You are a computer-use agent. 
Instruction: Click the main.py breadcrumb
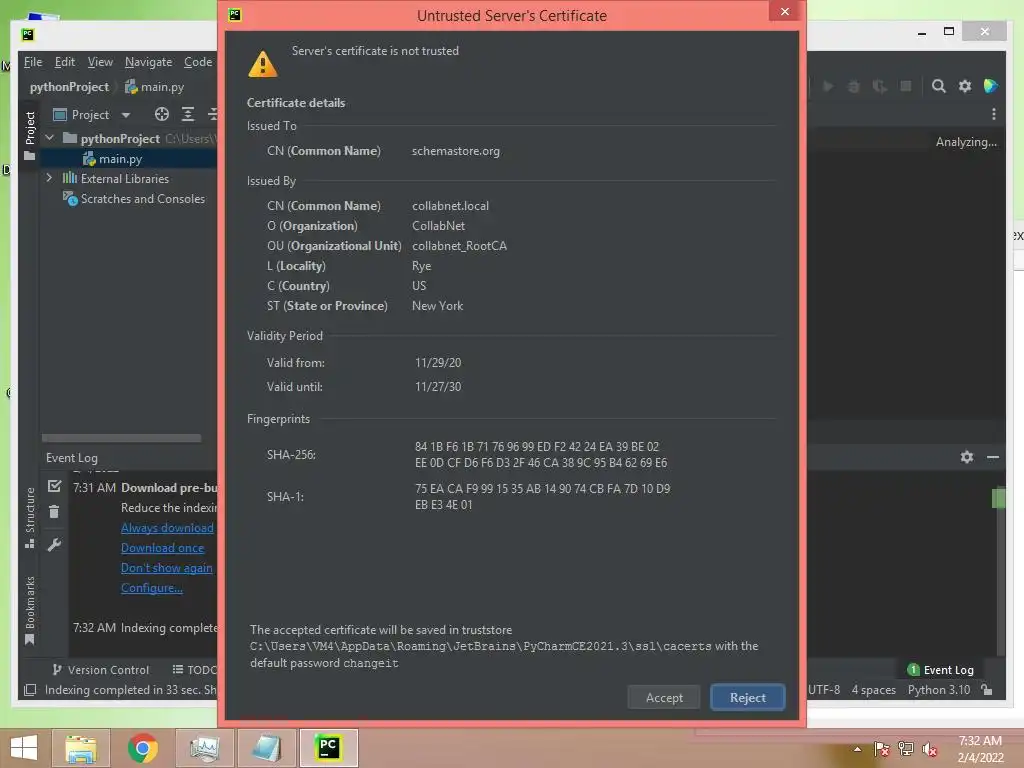pyautogui.click(x=155, y=87)
